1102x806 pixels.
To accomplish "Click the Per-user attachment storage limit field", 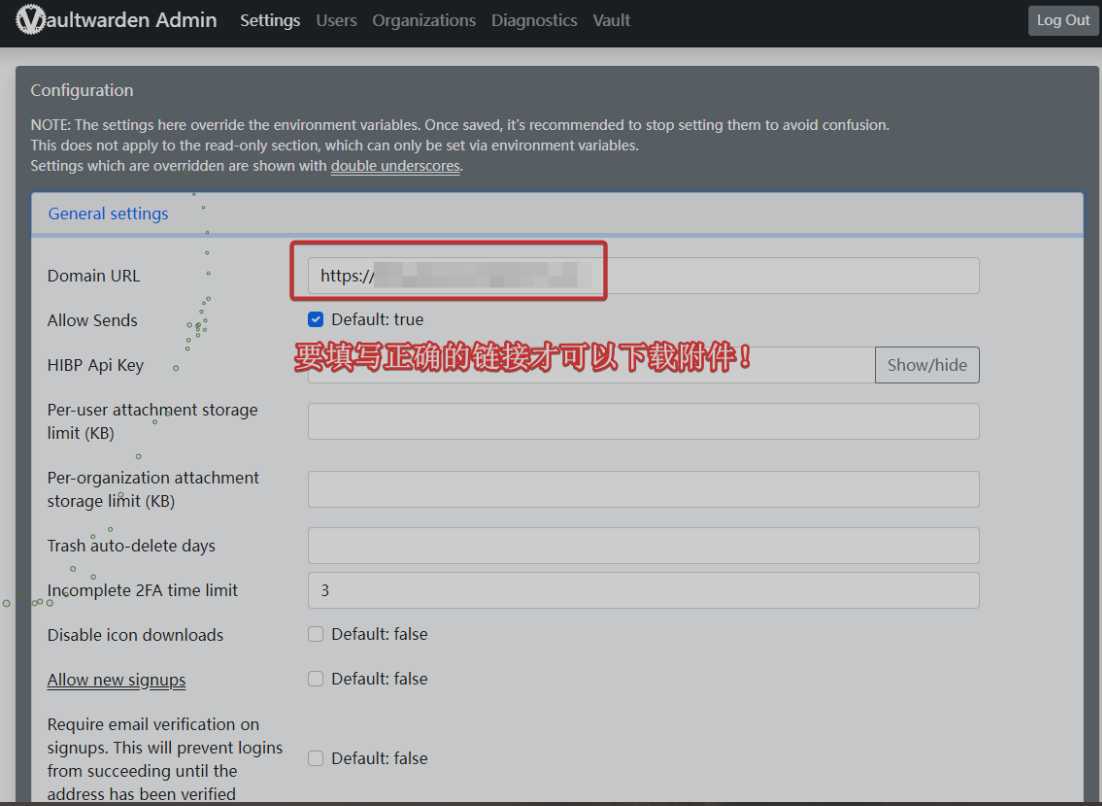I will (x=643, y=421).
